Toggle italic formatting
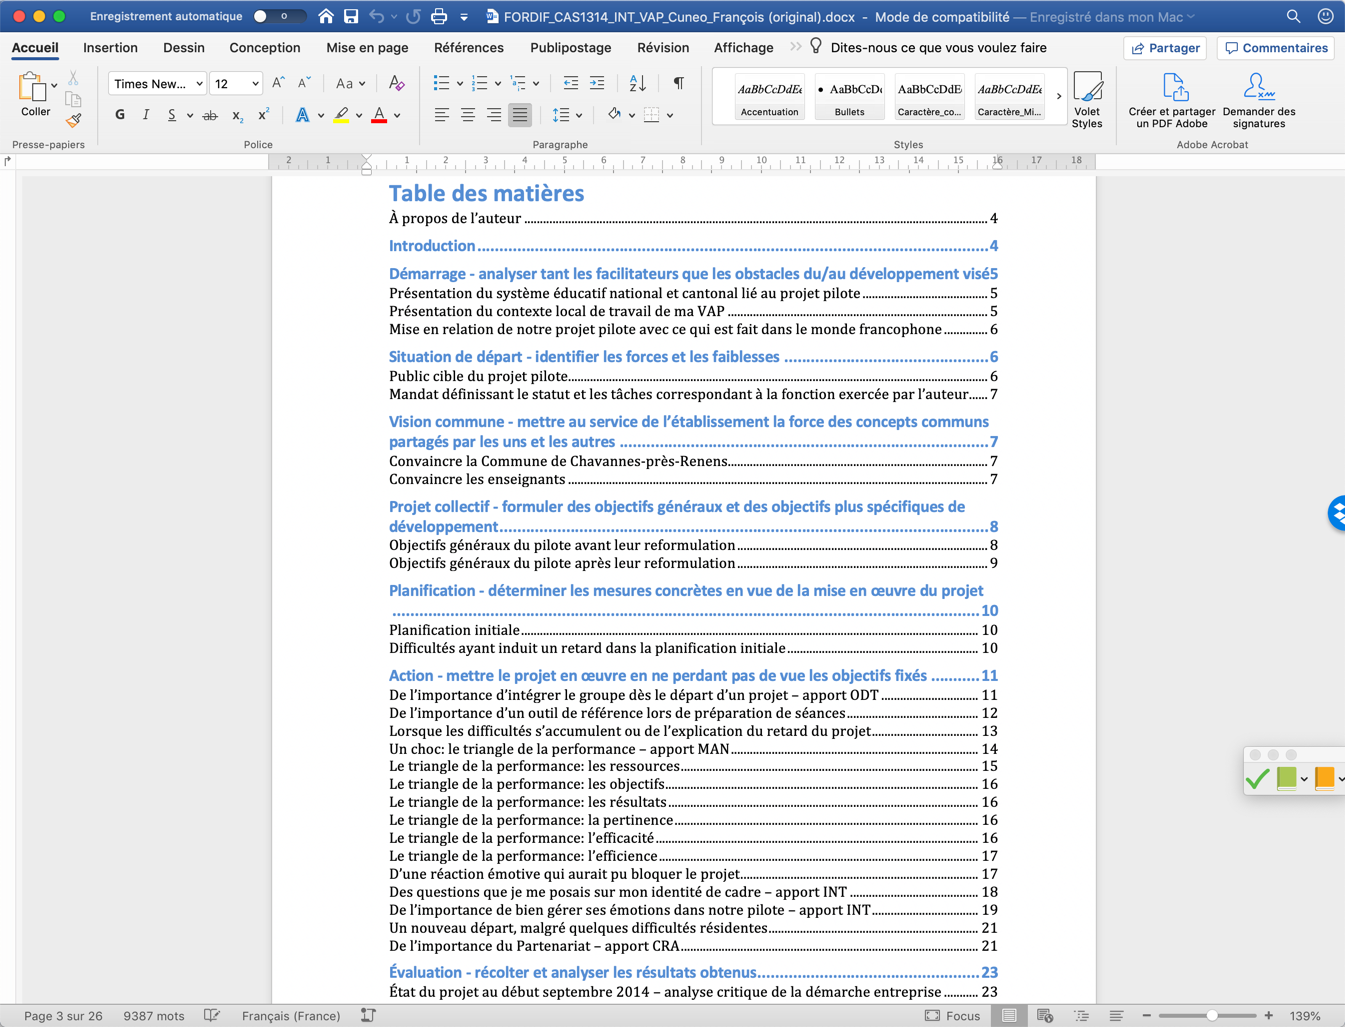The image size is (1345, 1027). (x=146, y=116)
